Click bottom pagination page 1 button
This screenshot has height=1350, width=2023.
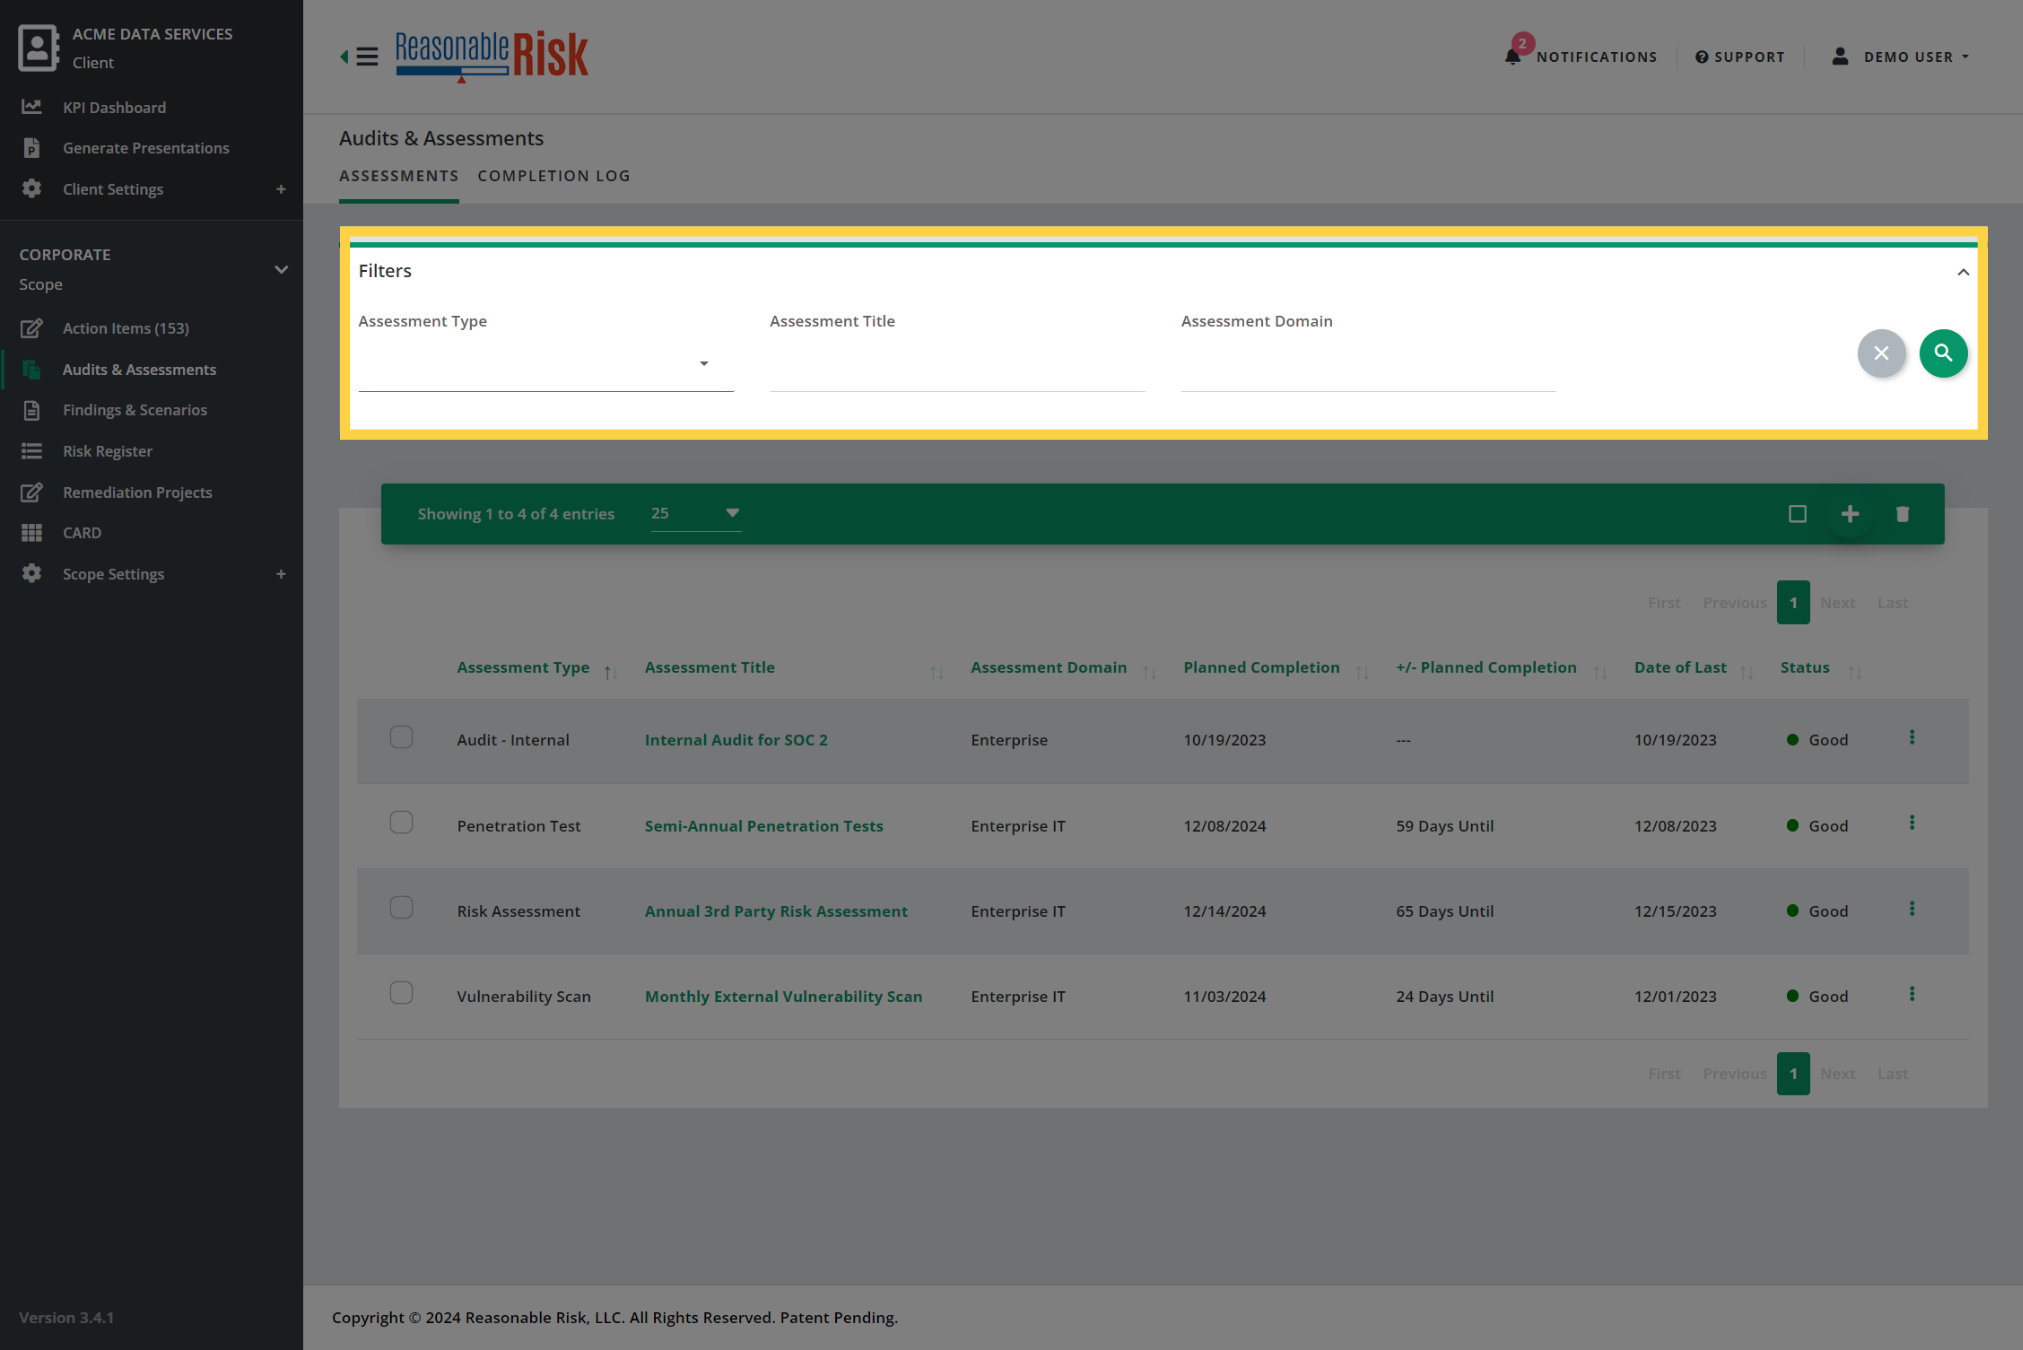tap(1793, 1074)
